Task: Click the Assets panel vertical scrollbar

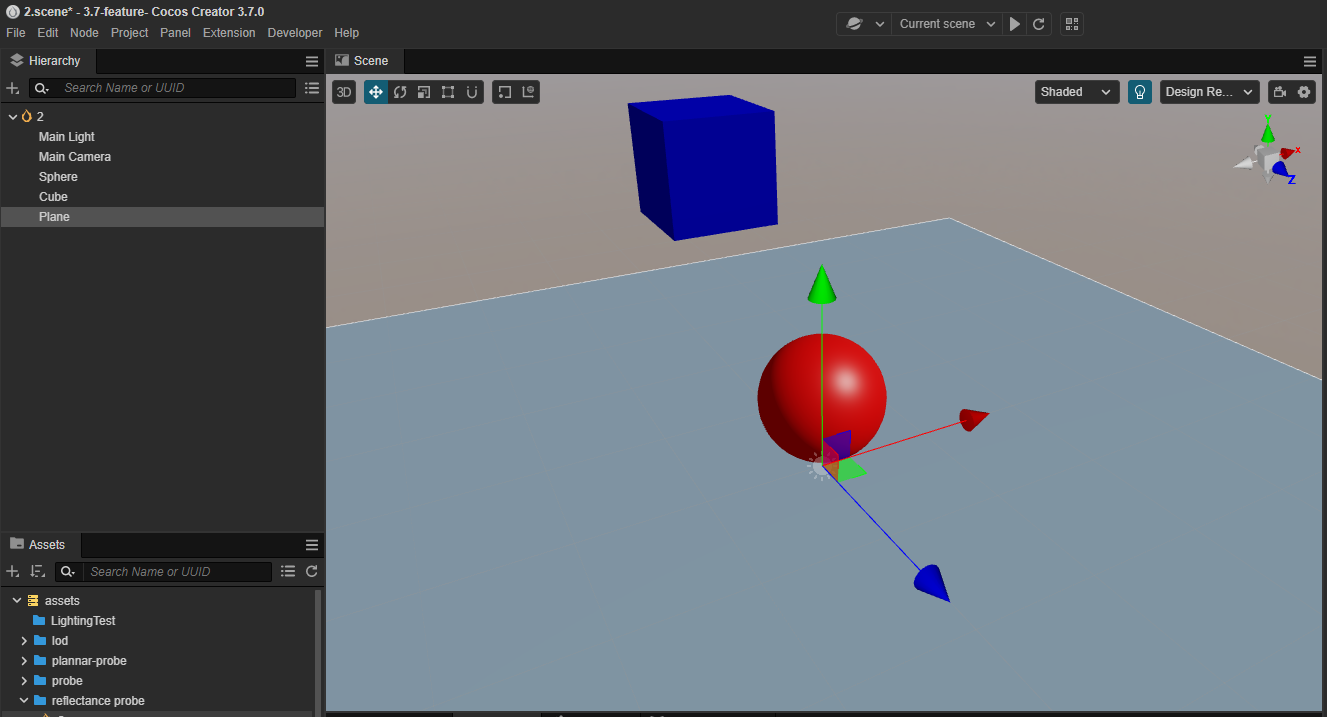Action: coord(319,650)
